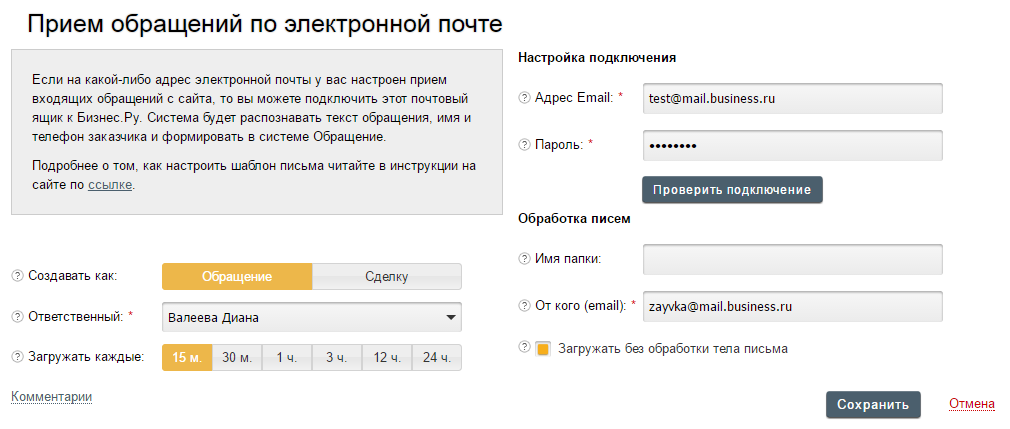1010x429 pixels.
Task: Click help icon next to Адрес Email
Action: [x=524, y=98]
